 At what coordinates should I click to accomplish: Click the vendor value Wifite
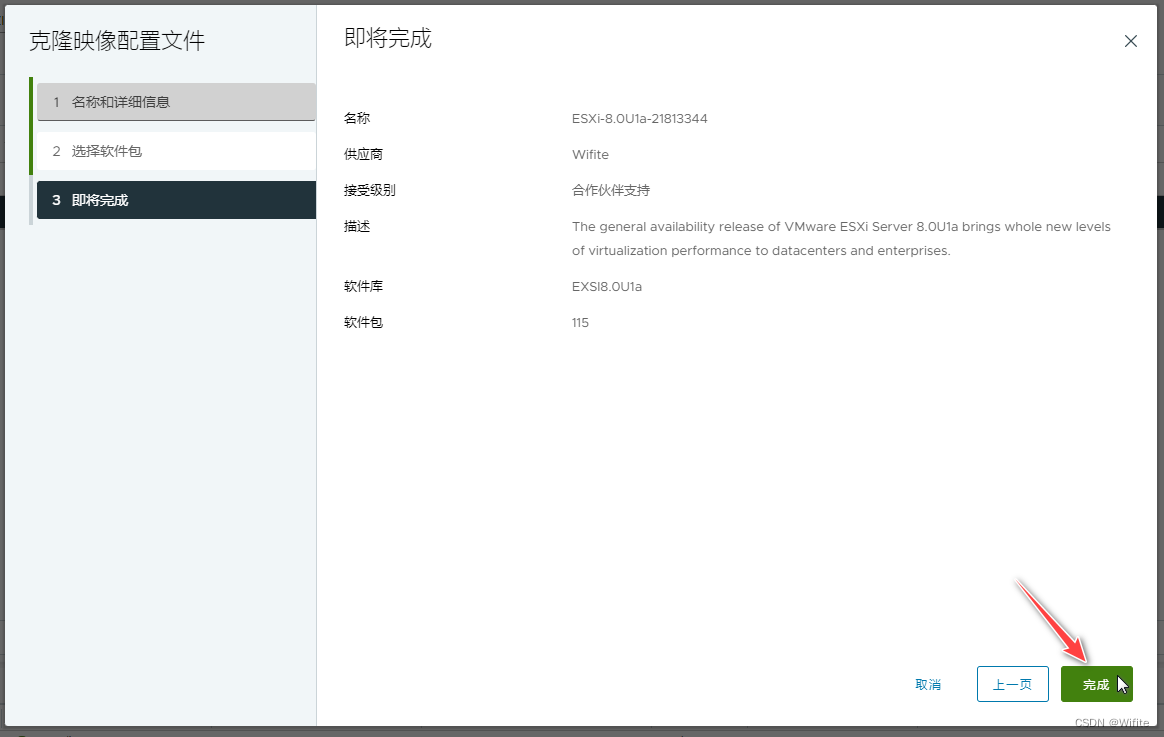590,154
